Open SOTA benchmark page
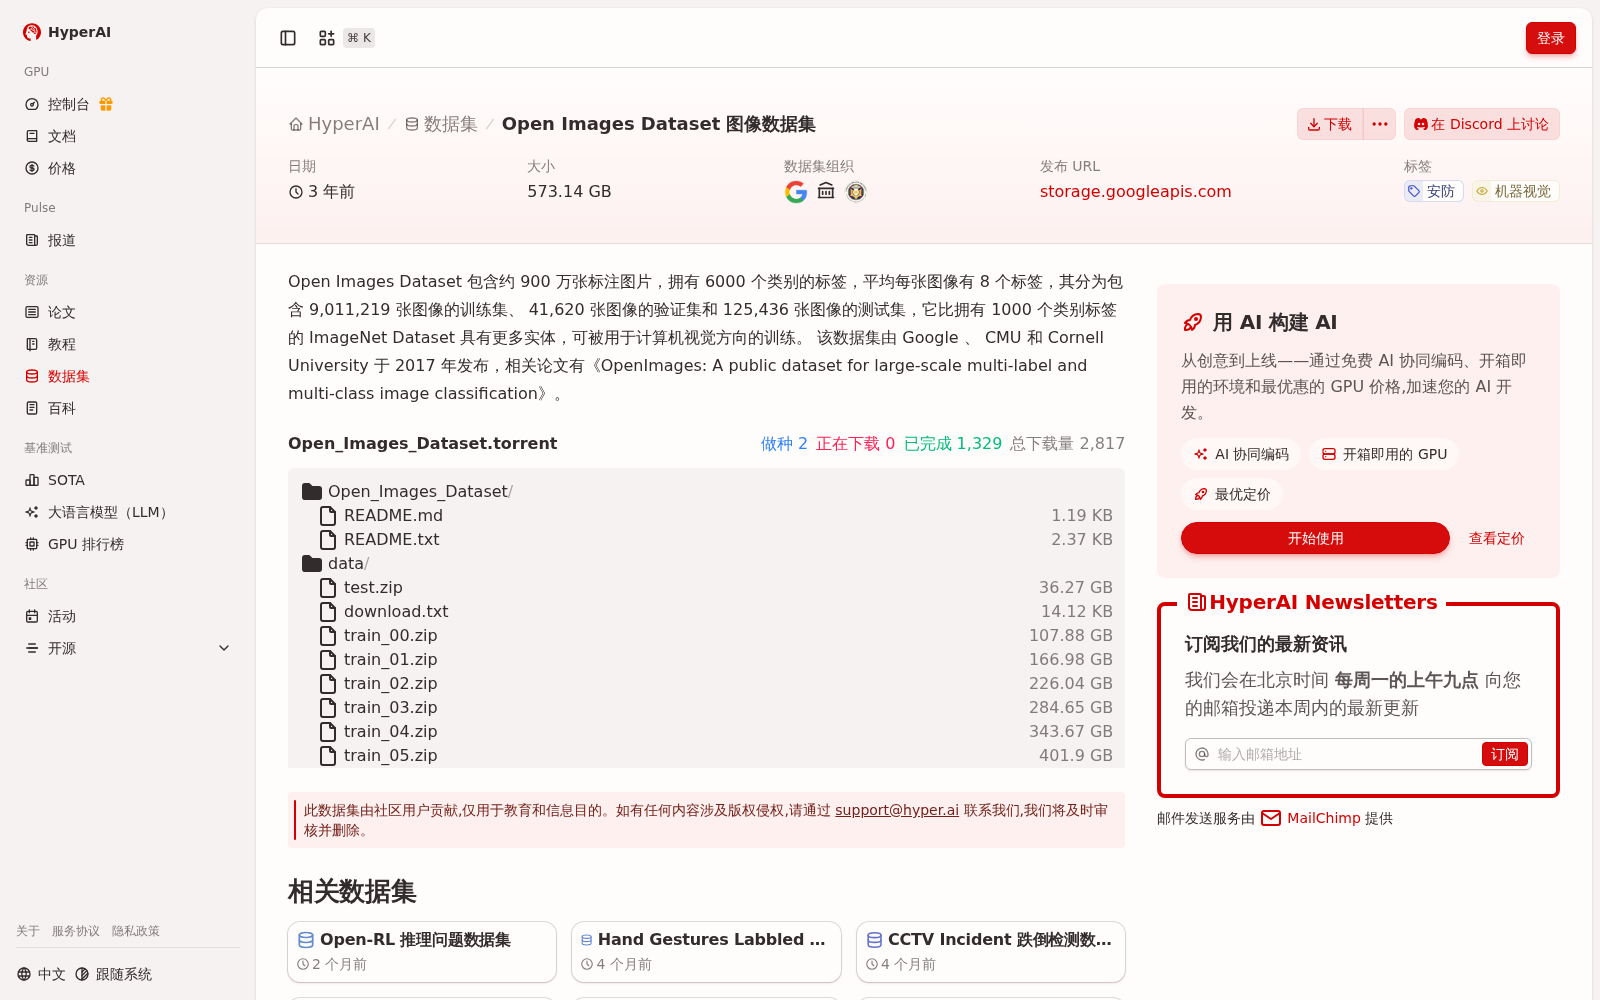1600x1000 pixels. tap(66, 480)
